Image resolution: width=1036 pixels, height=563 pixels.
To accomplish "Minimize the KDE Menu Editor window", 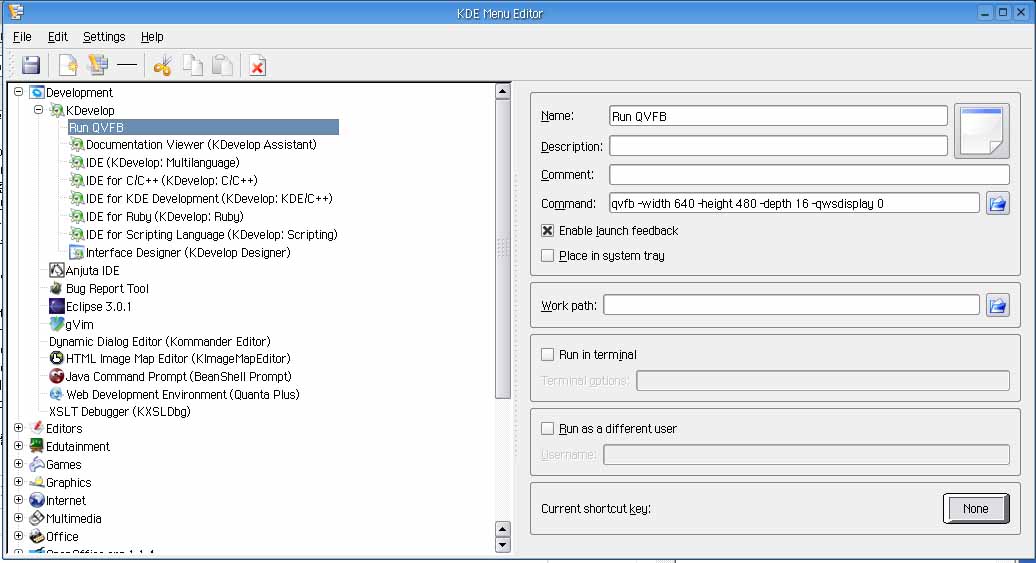I will point(985,13).
